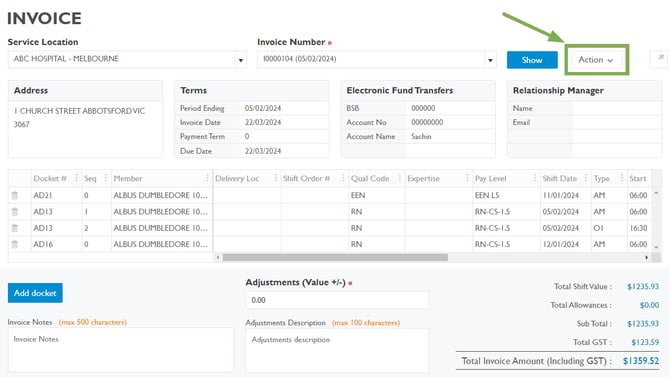Open the Action dropdown menu
The height and width of the screenshot is (377, 670).
(596, 60)
